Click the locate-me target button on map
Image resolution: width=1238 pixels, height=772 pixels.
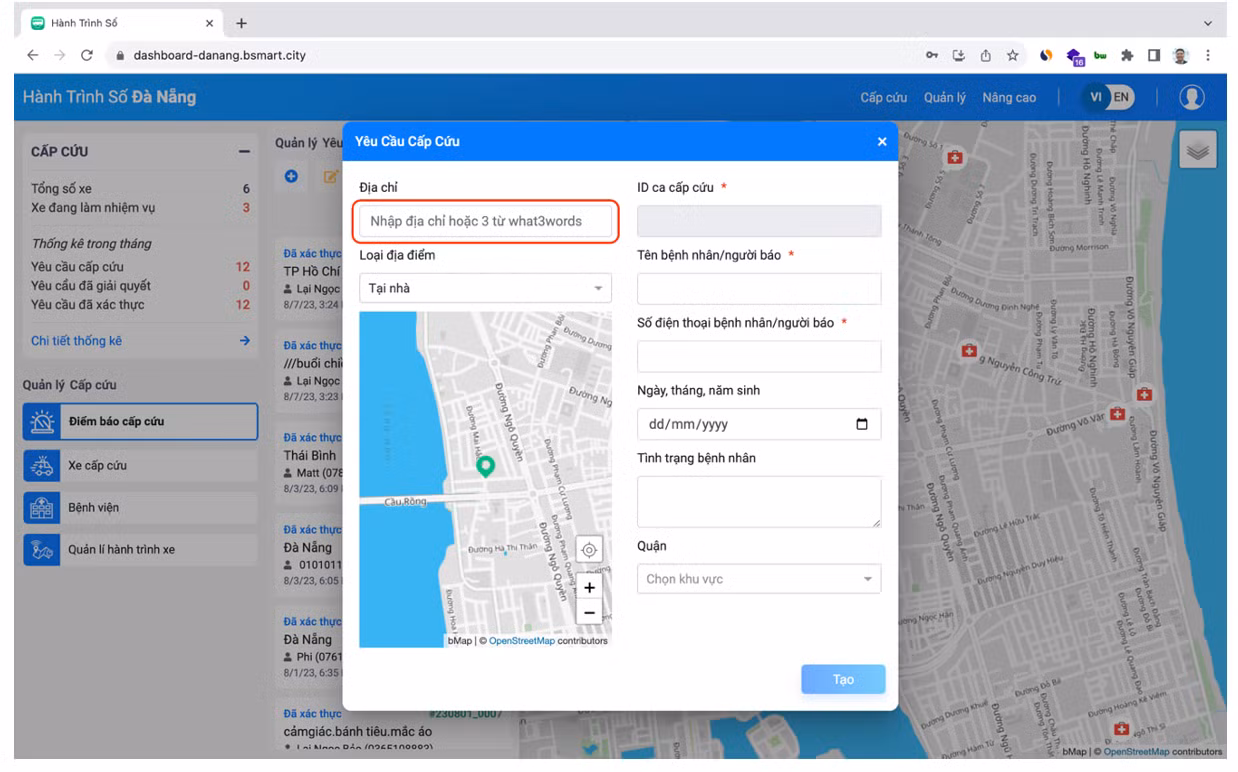tap(589, 550)
